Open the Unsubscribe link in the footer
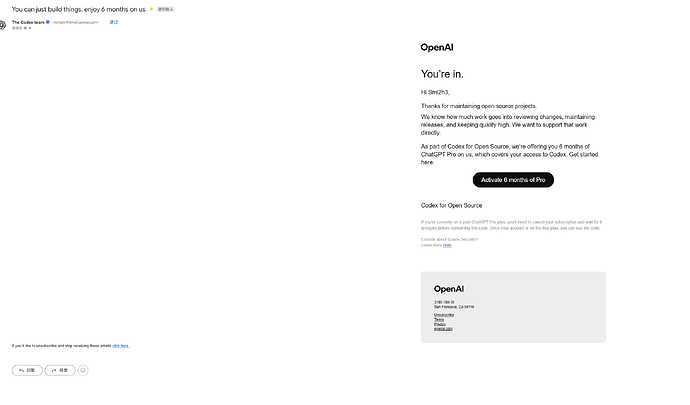Viewport: 690px width, 405px height. pyautogui.click(x=444, y=315)
